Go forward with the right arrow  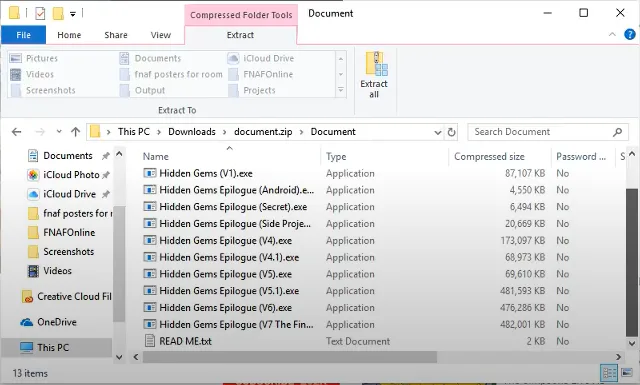pos(40,132)
